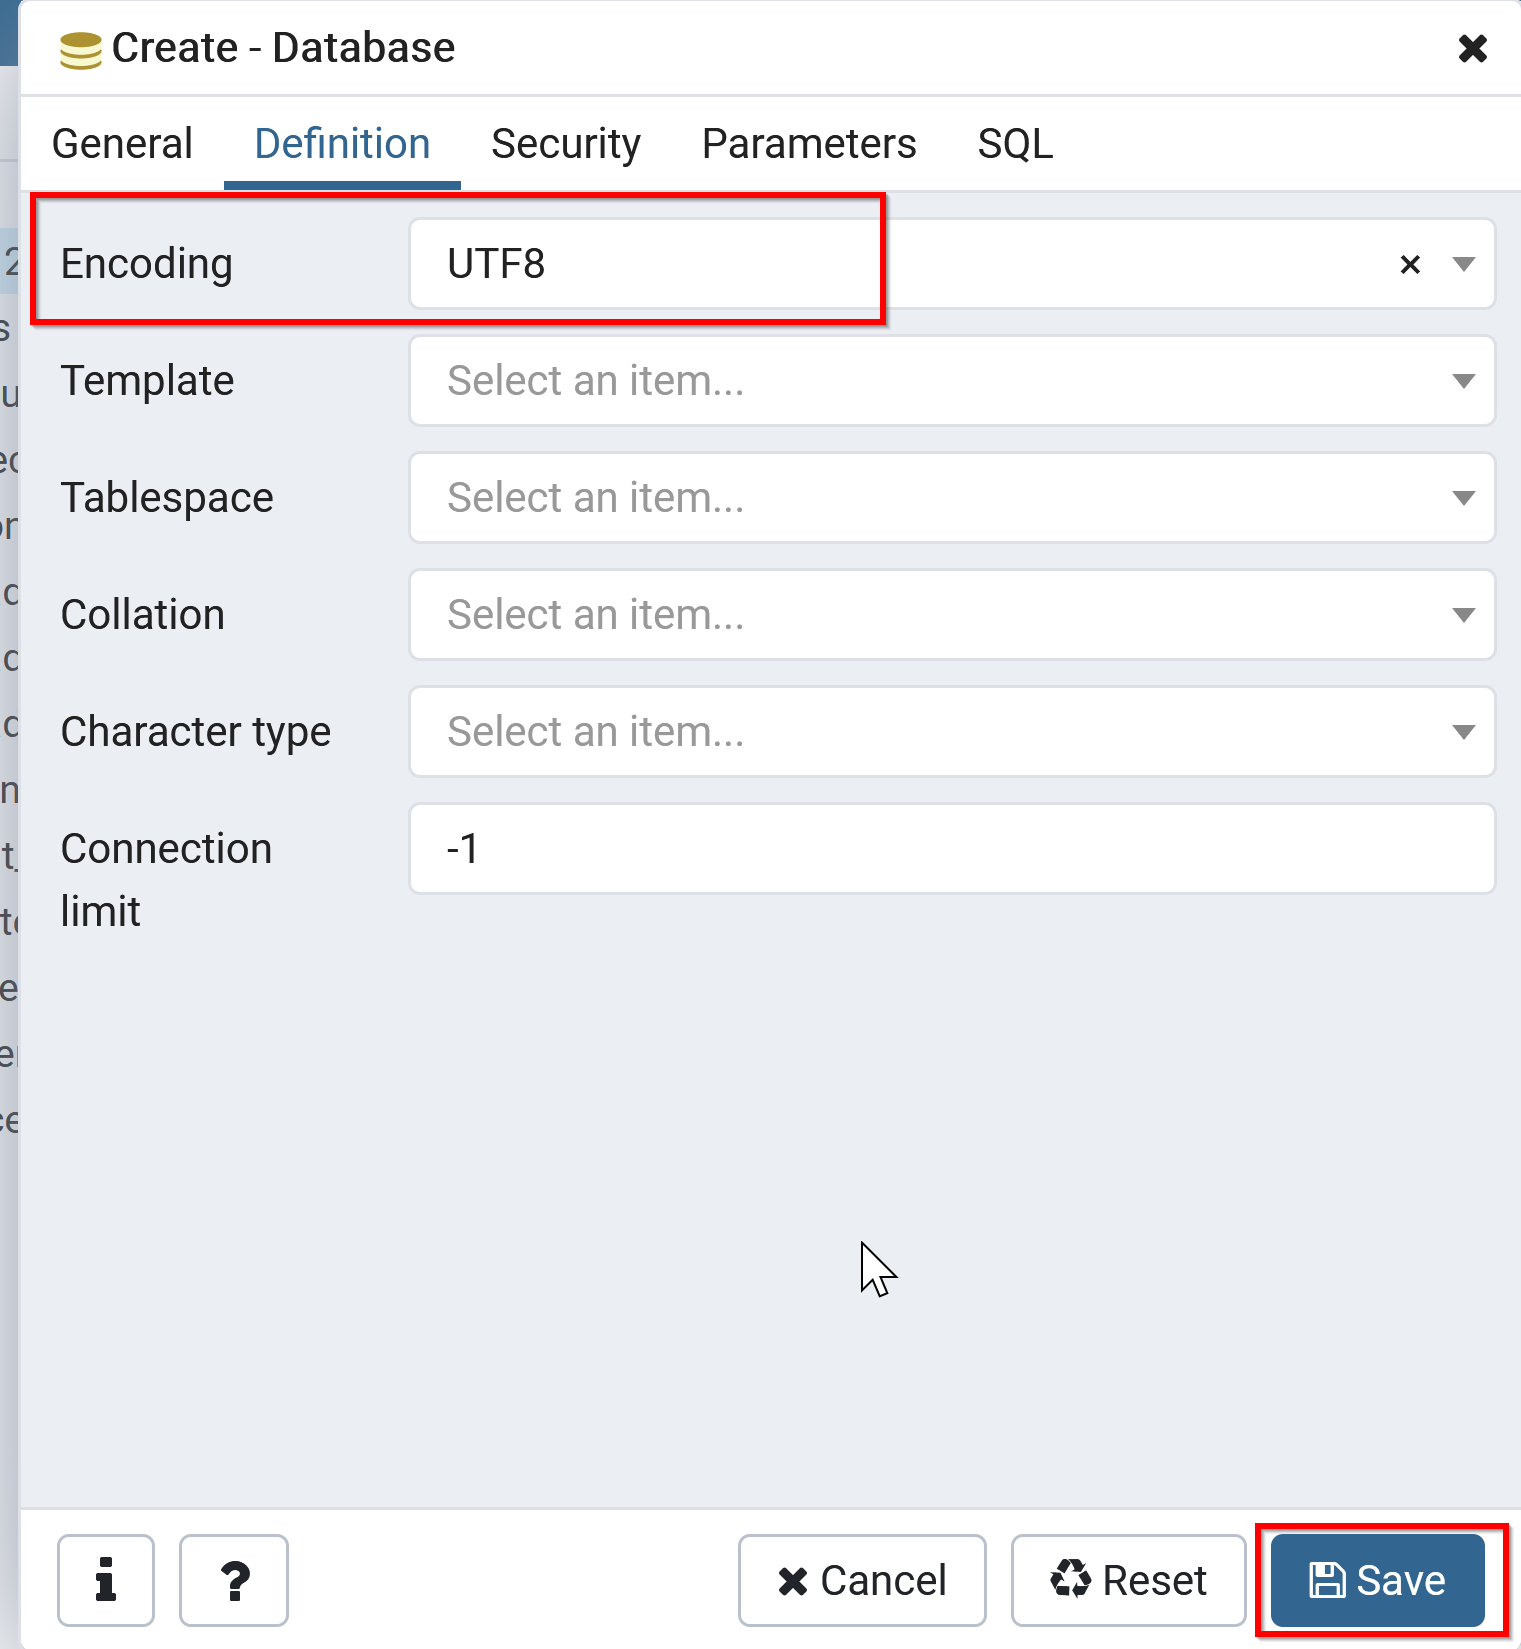Switch to the Security tab

pos(565,144)
